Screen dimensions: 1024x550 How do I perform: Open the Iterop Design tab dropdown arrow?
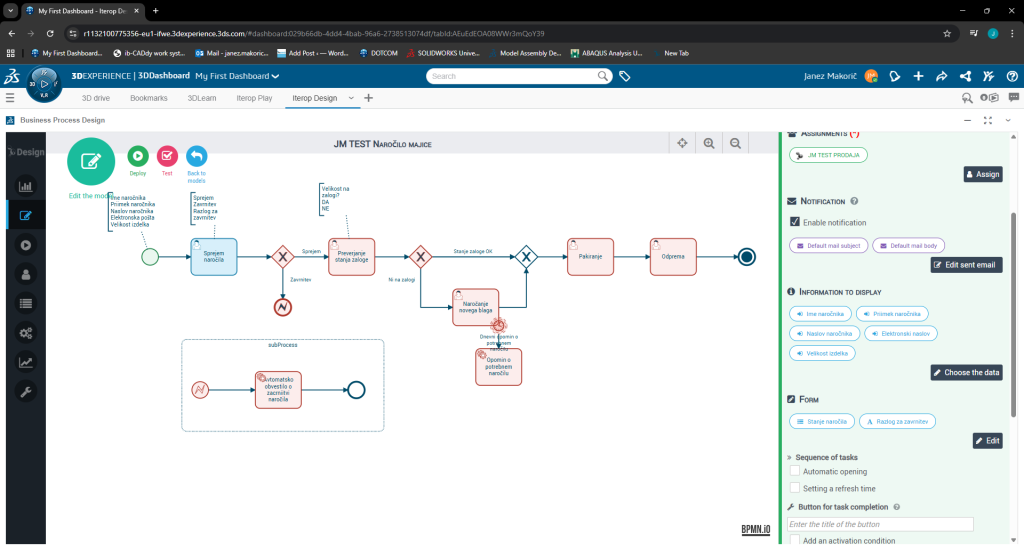click(350, 98)
